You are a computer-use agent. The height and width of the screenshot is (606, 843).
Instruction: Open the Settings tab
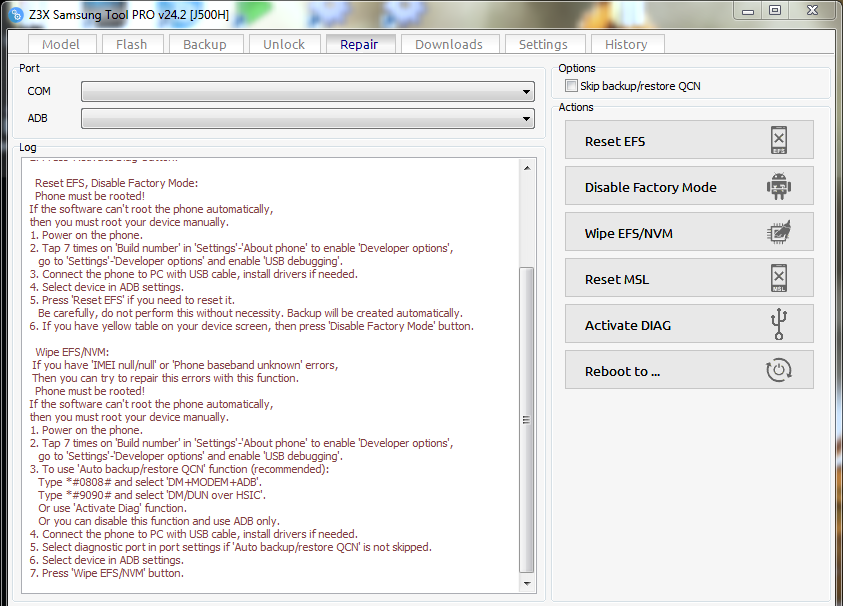coord(544,44)
